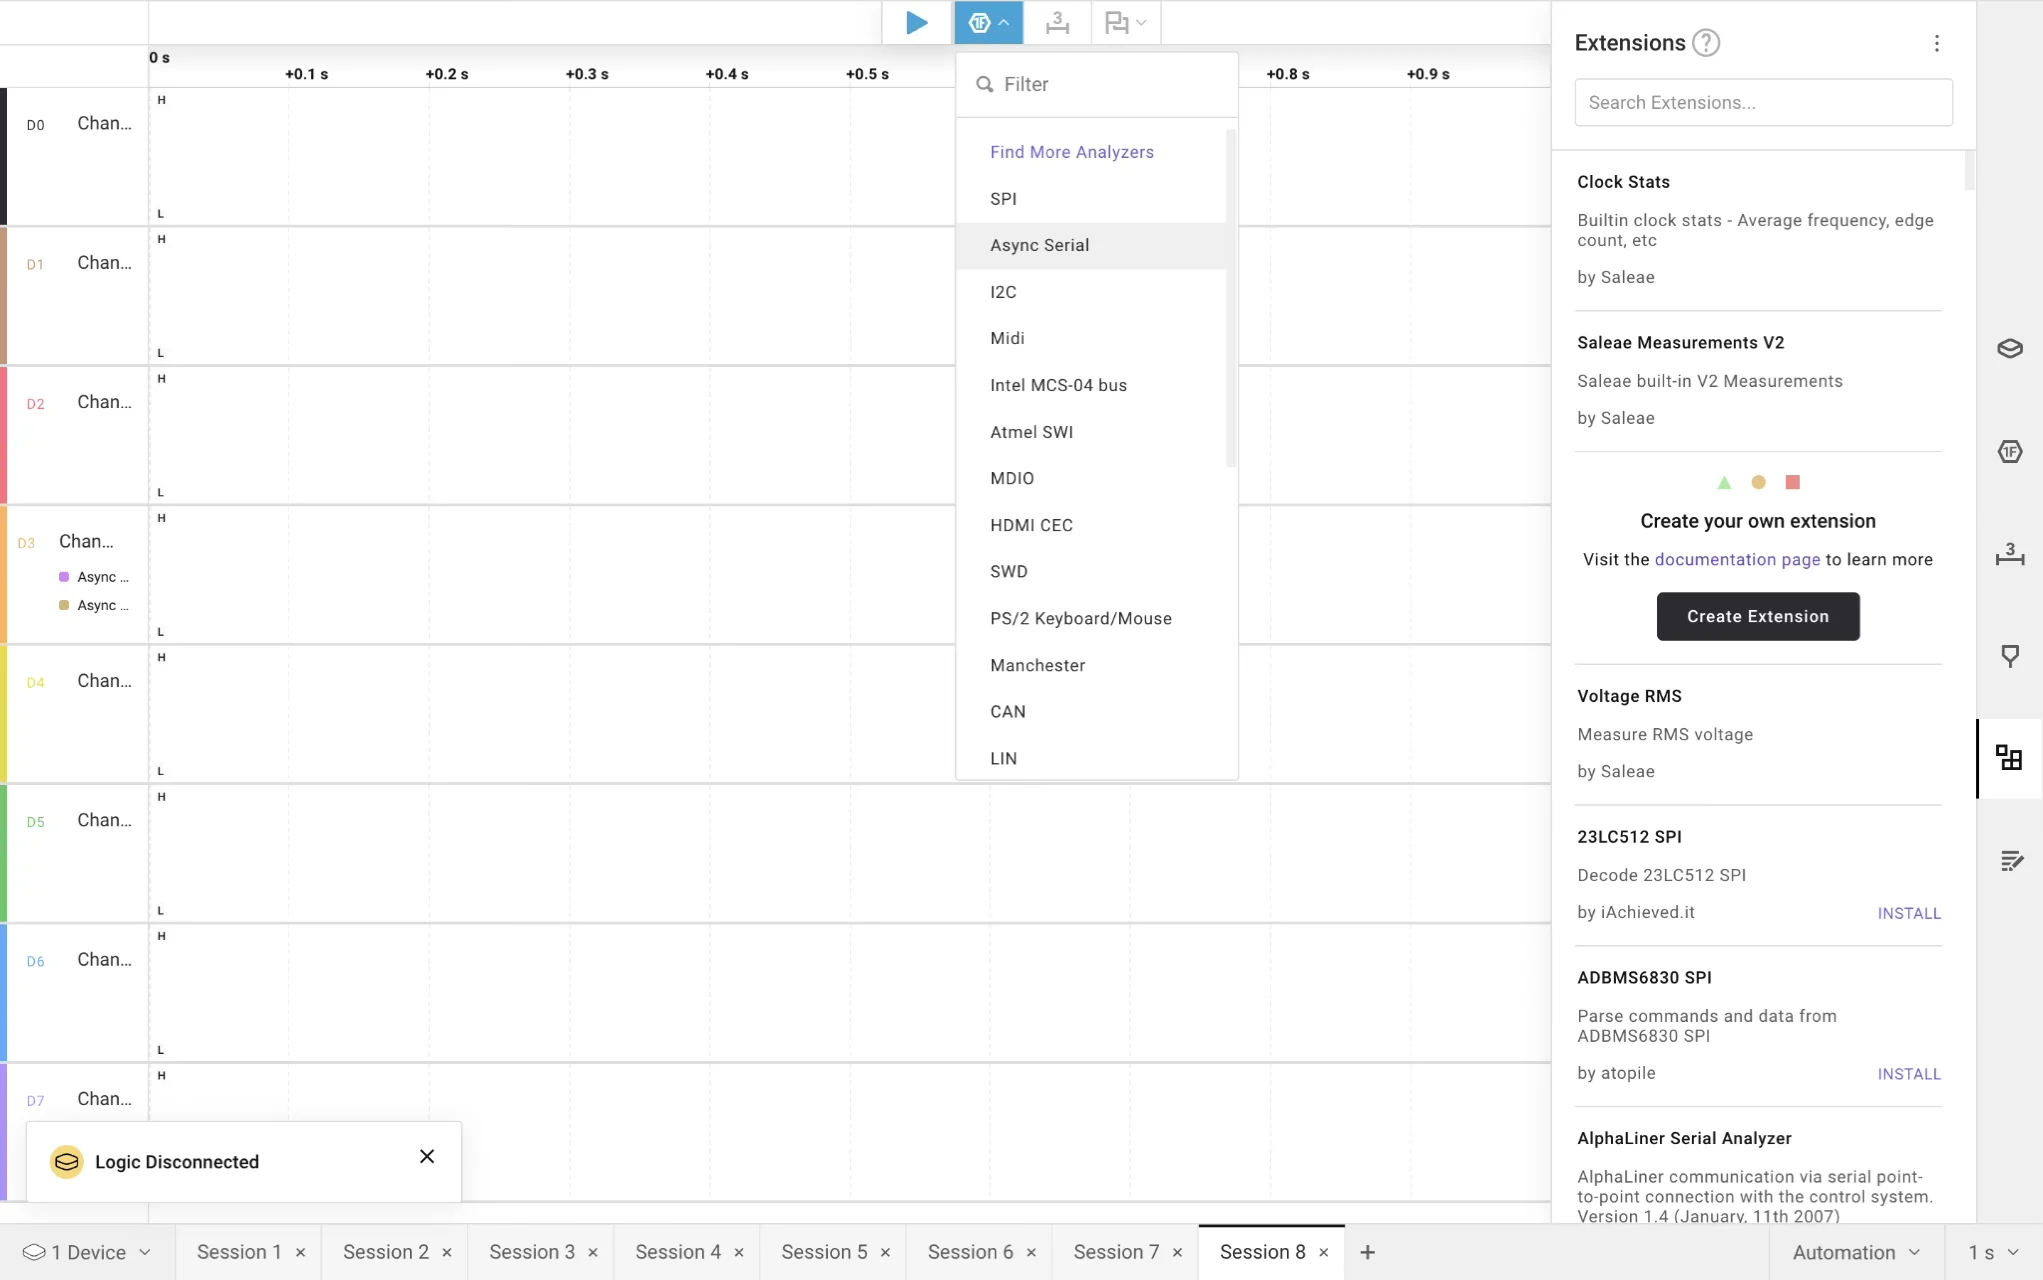This screenshot has width=2043, height=1280.
Task: Click the purple Async analyzer color swatch
Action: click(x=64, y=577)
